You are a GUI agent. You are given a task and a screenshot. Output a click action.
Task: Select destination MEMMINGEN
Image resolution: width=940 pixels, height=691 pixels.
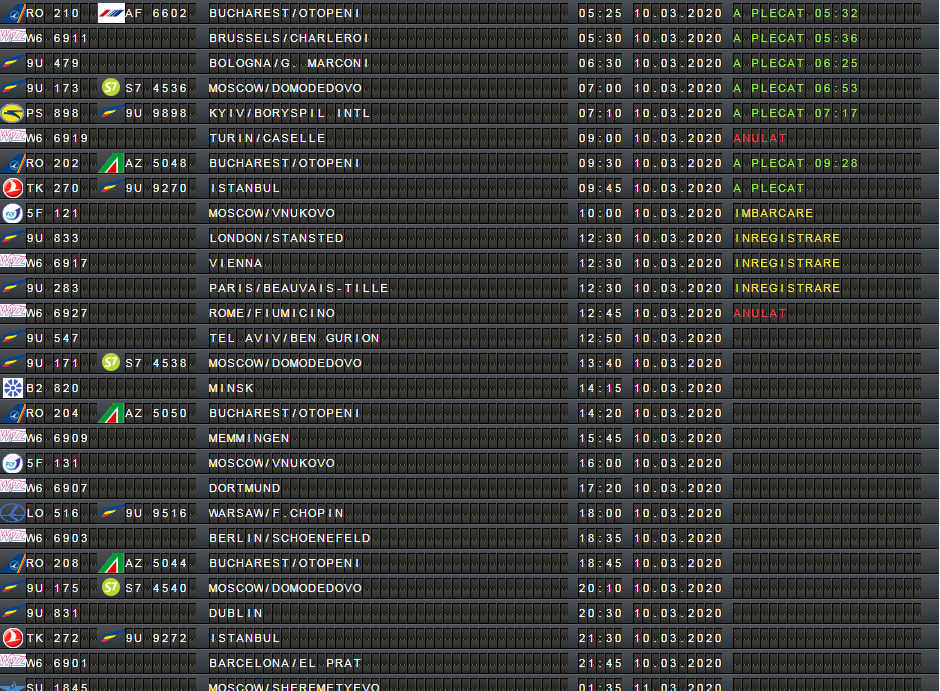pos(249,438)
